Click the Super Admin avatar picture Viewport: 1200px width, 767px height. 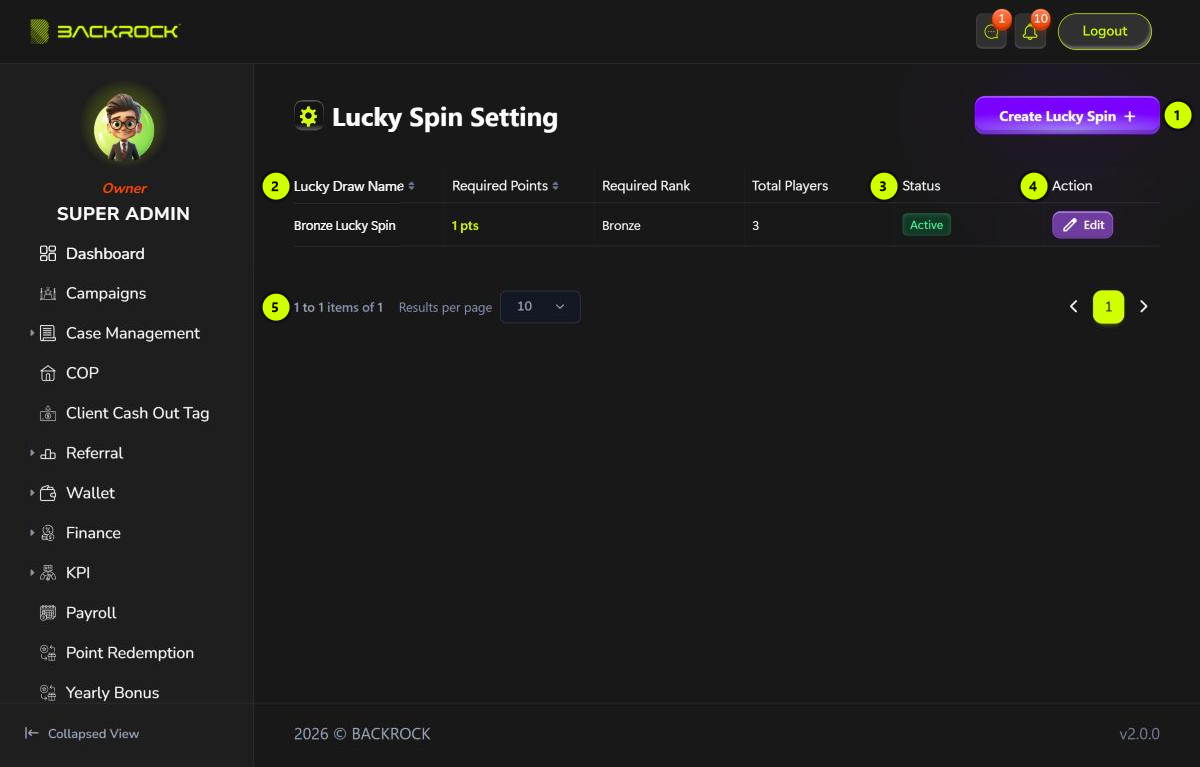click(124, 127)
